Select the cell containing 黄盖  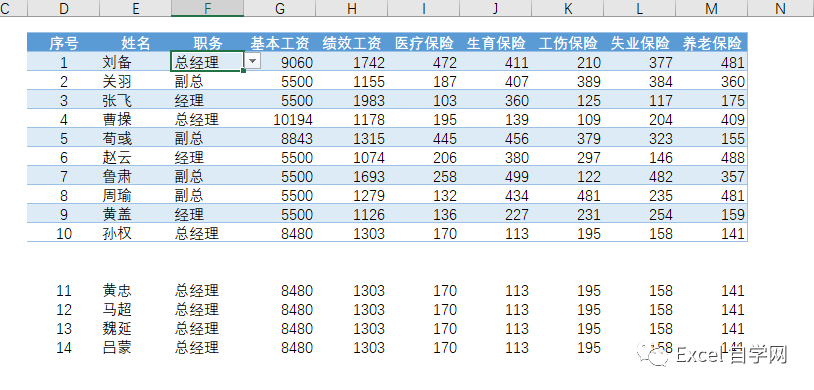pyautogui.click(x=135, y=214)
